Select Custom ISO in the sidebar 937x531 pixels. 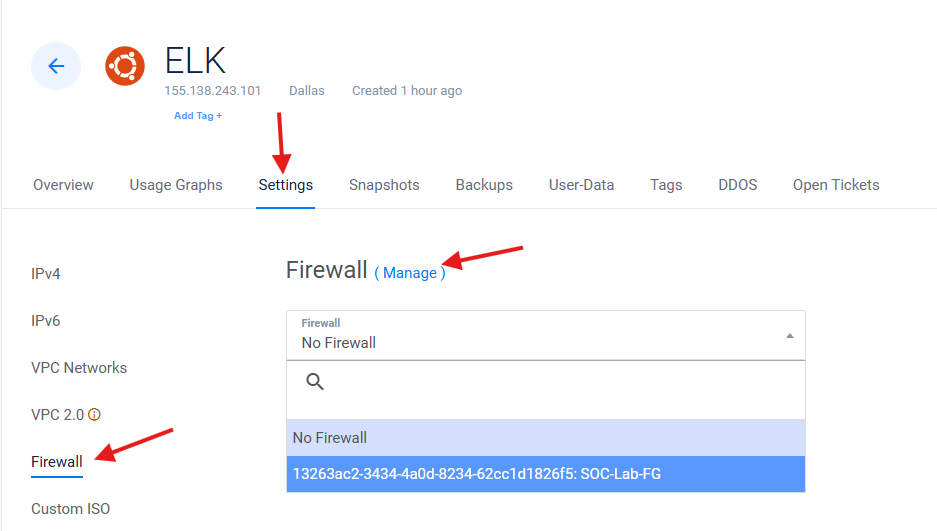pyautogui.click(x=70, y=509)
